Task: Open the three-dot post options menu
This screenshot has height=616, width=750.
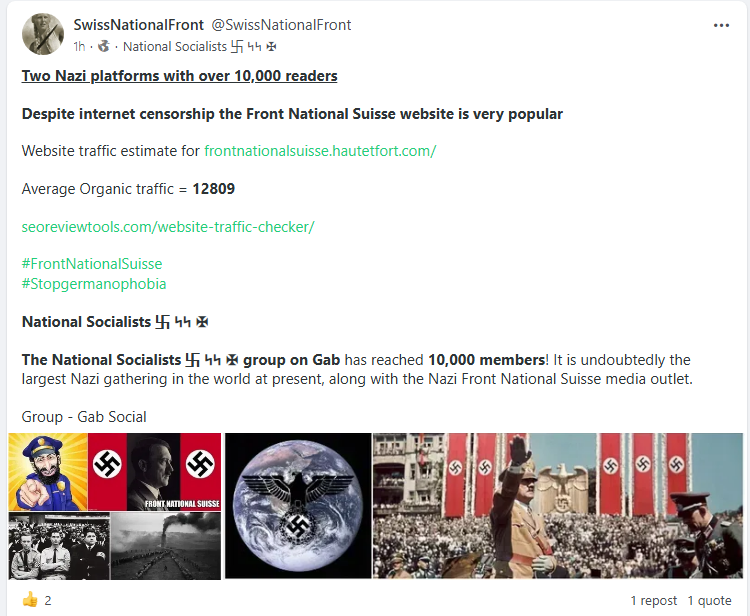Action: click(x=721, y=26)
